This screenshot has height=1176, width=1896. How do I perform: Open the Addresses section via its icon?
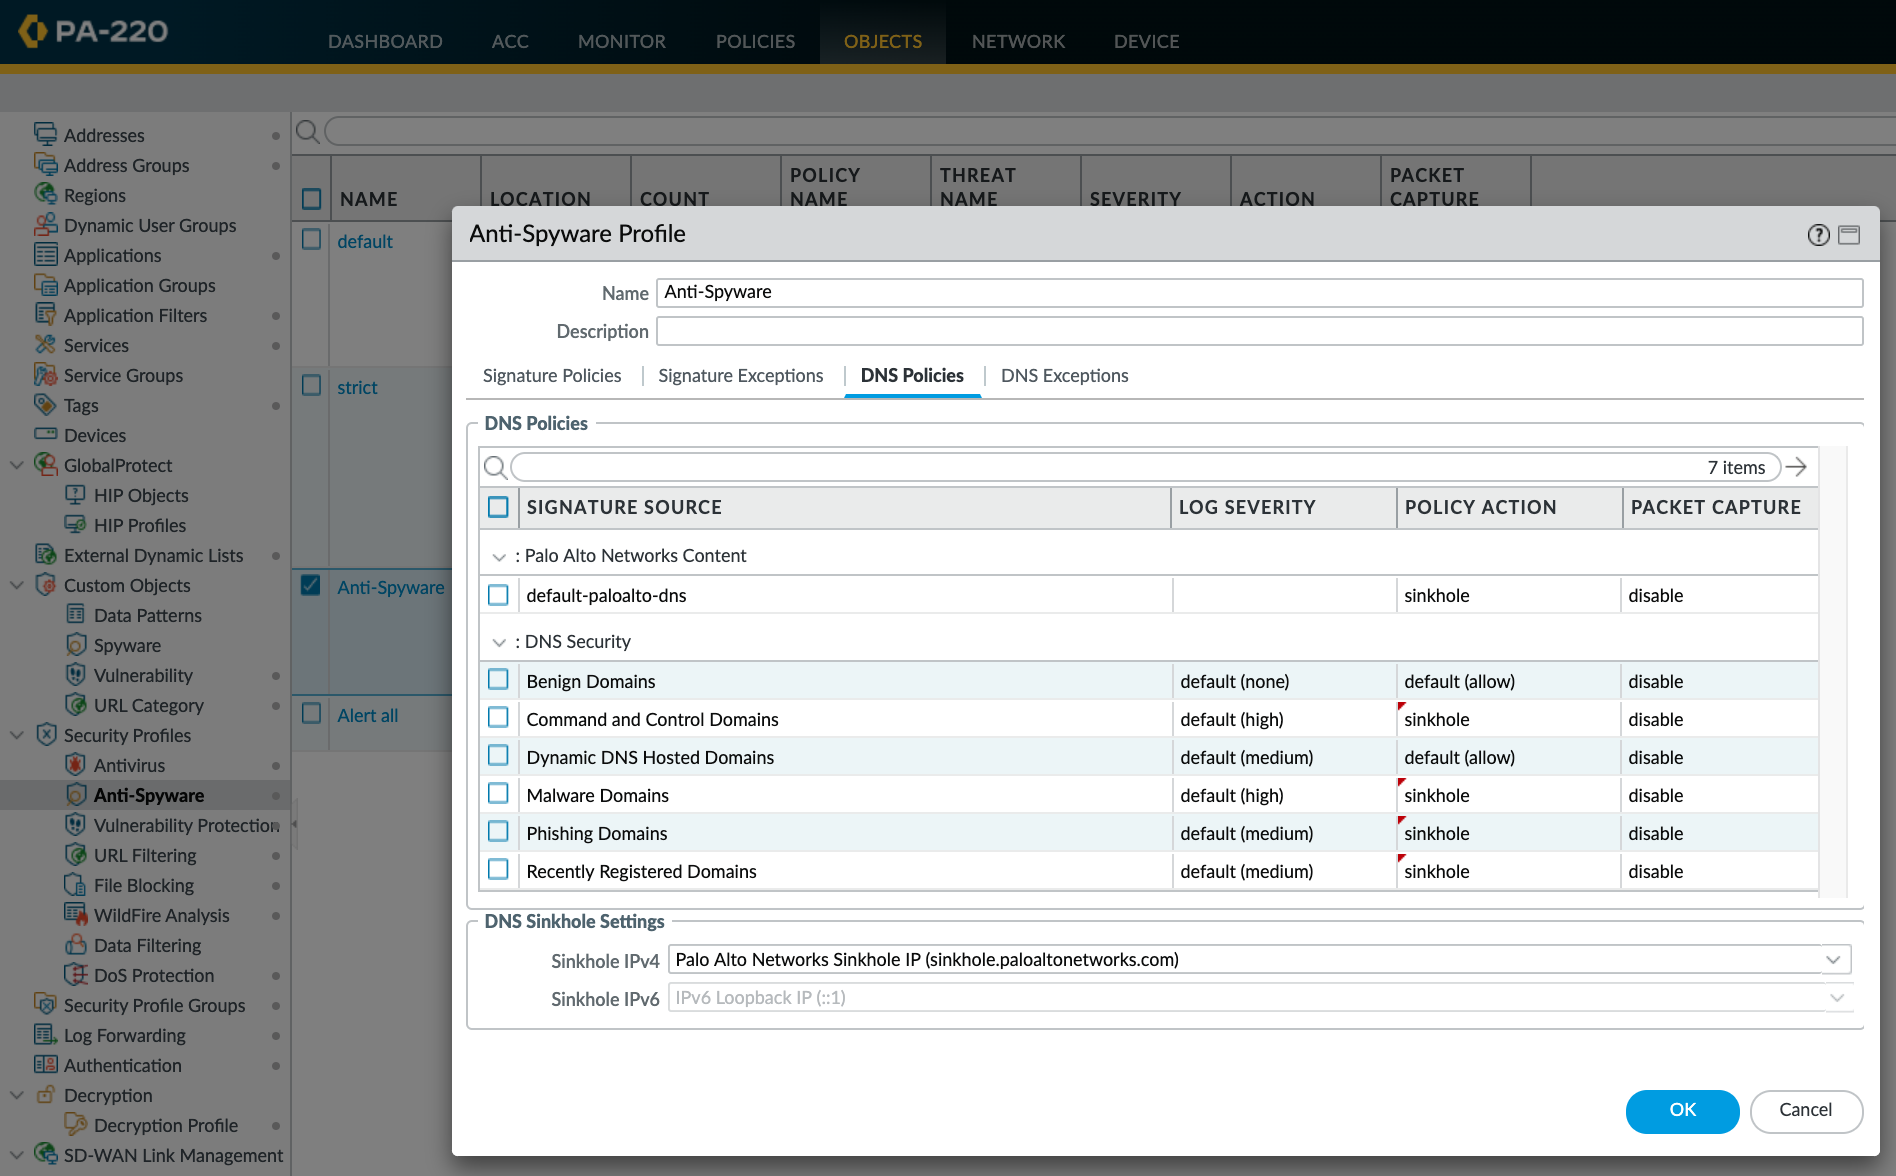(x=46, y=132)
